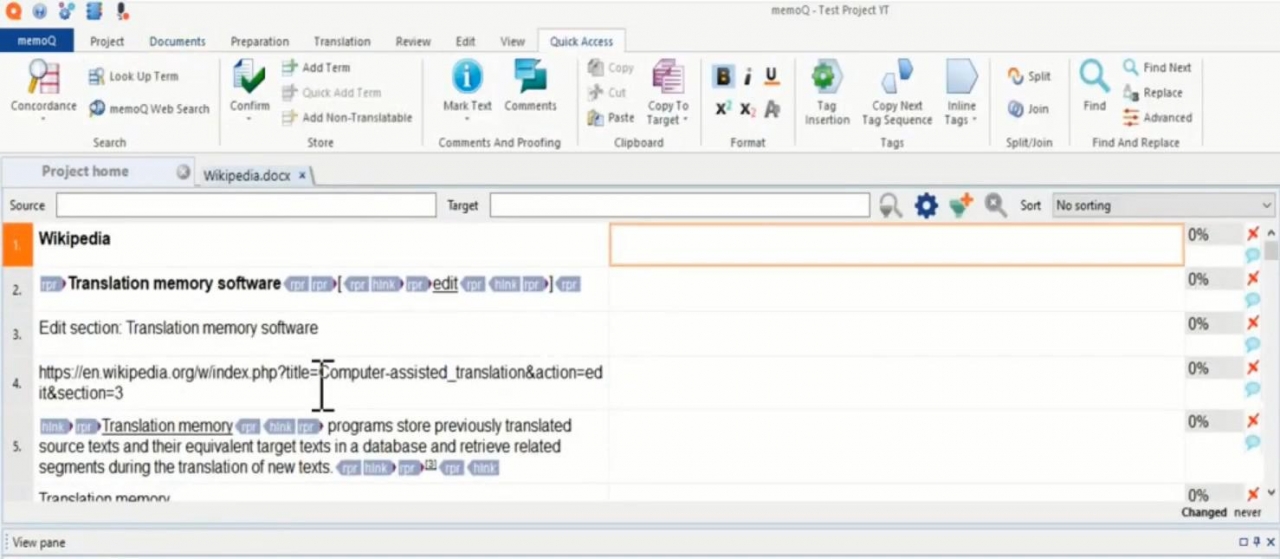Image resolution: width=1280 pixels, height=559 pixels.
Task: Click the Source filter input field
Action: pyautogui.click(x=246, y=206)
